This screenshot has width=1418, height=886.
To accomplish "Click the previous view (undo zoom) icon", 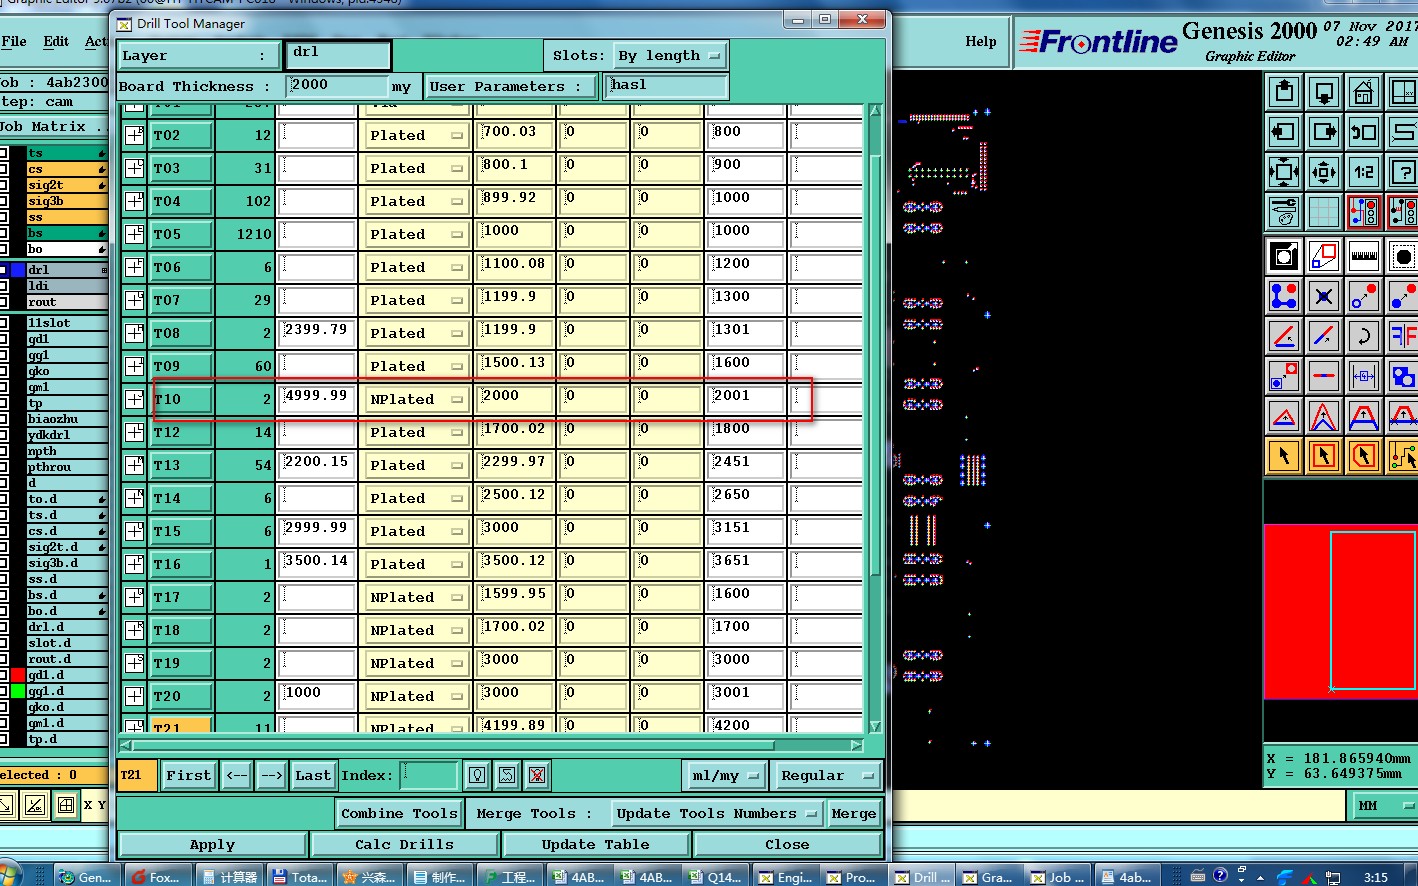I will [x=1363, y=131].
